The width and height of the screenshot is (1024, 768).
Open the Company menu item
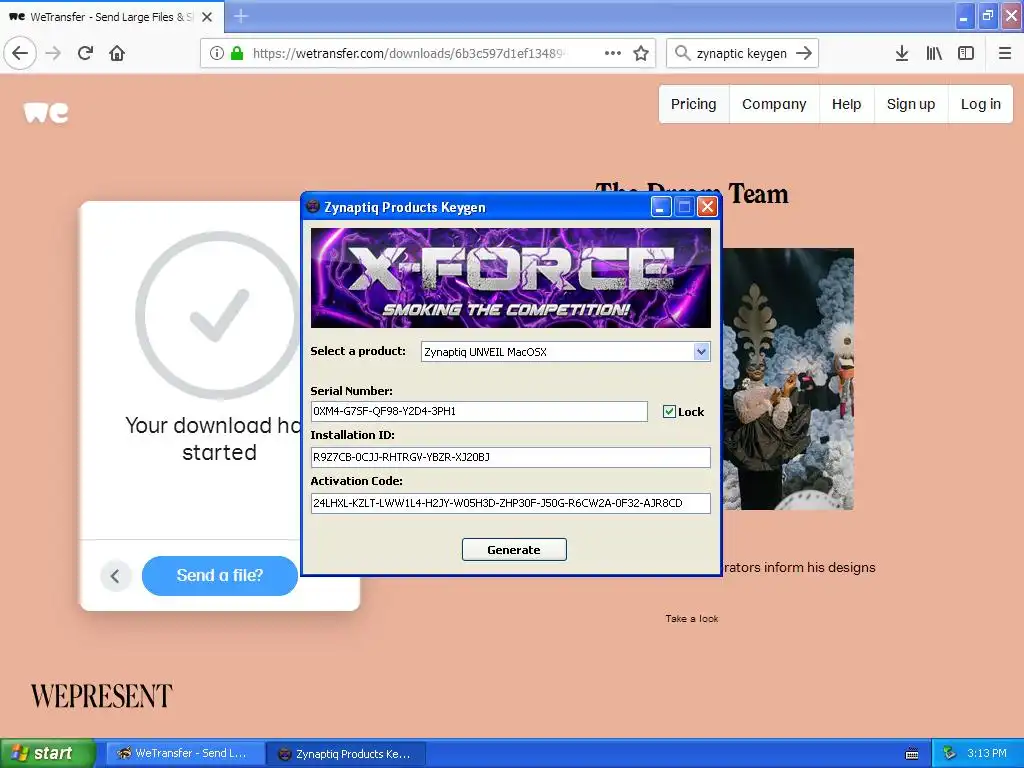pos(774,104)
